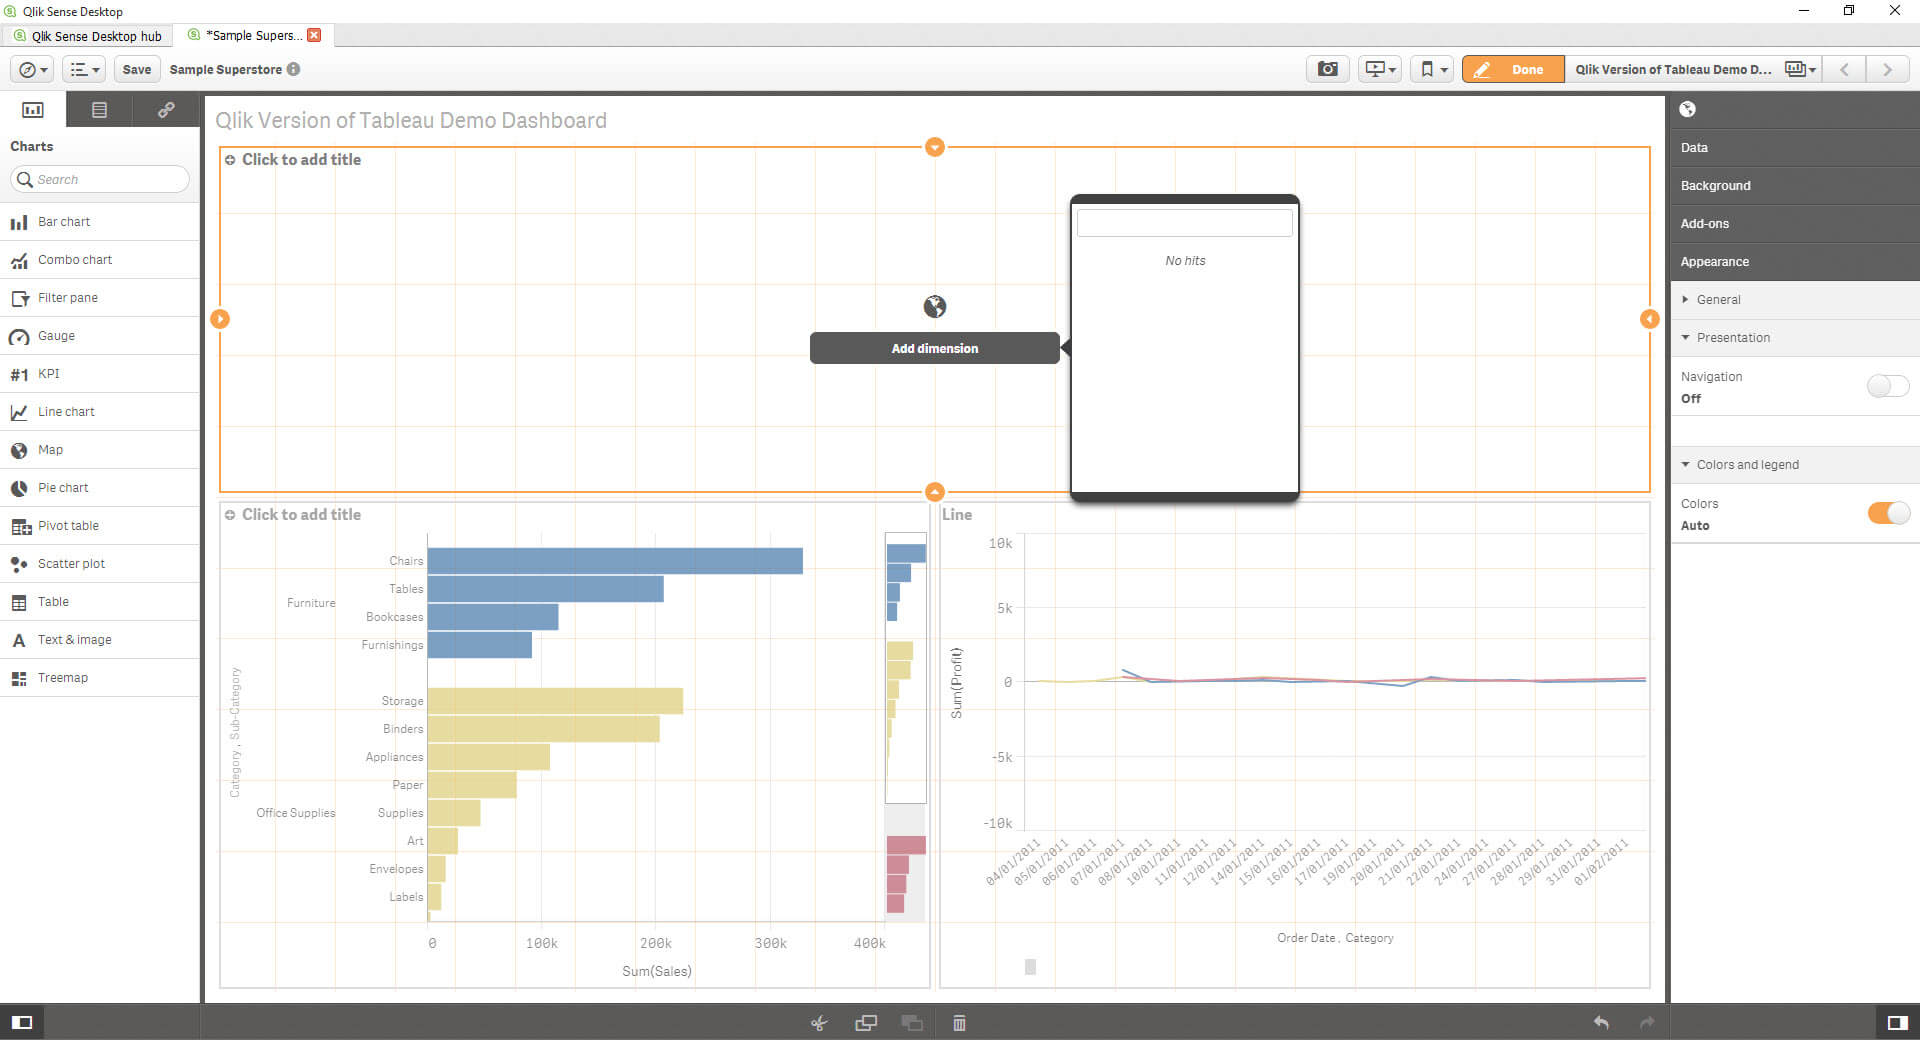Click the map object's right resize handle
This screenshot has width=1920, height=1040.
1650,319
